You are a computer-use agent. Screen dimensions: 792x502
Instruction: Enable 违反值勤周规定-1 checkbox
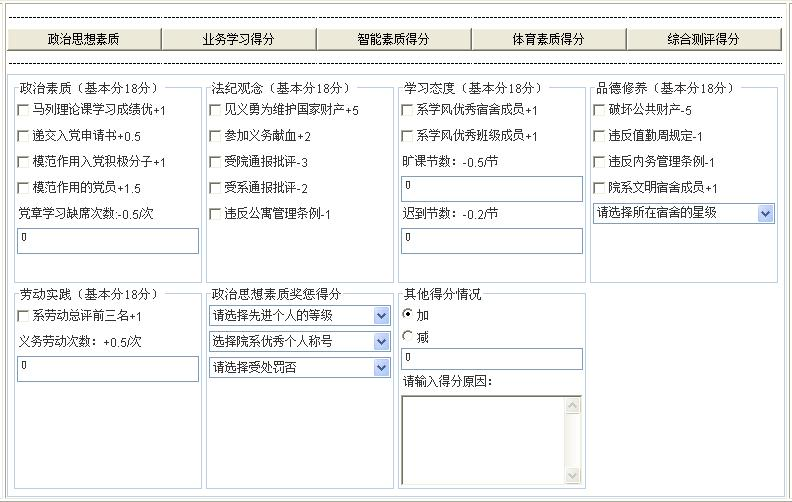point(599,136)
